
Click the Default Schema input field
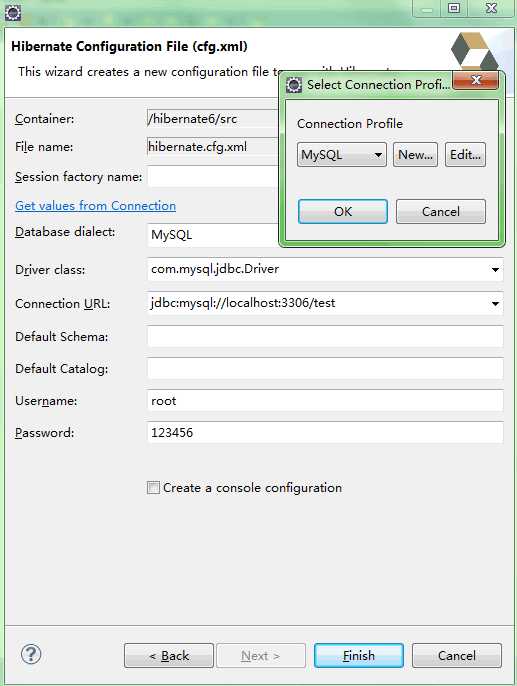pyautogui.click(x=325, y=336)
